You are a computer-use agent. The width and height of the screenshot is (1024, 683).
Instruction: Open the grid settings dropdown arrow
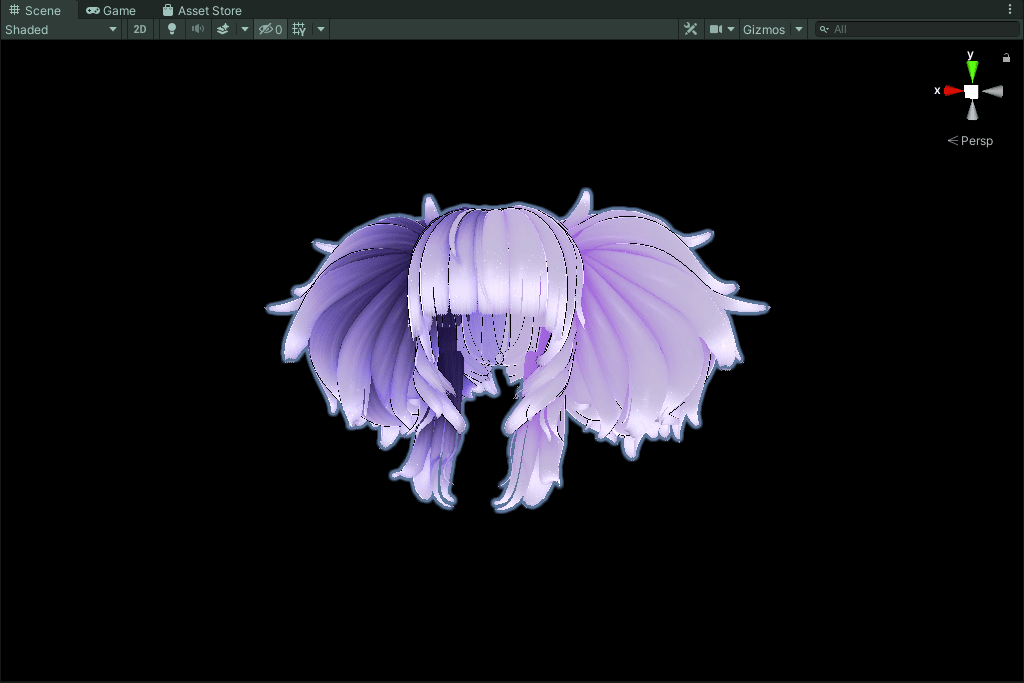[x=321, y=29]
